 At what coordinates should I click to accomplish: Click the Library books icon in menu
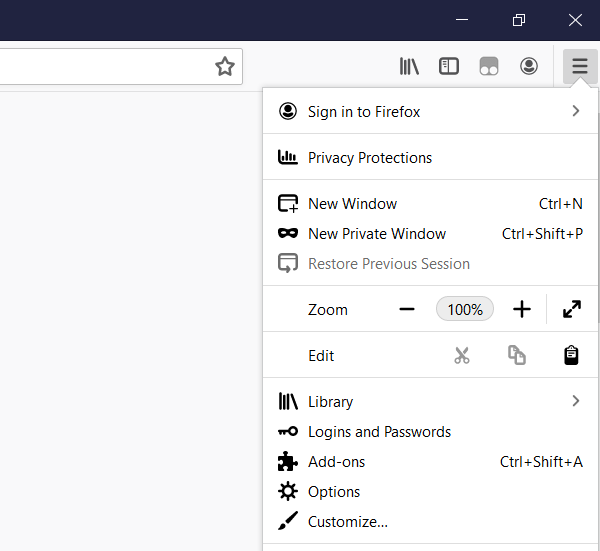288,401
